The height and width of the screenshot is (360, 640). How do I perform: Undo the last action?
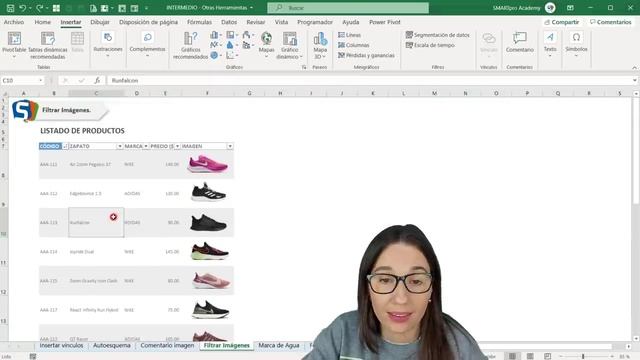click(x=22, y=8)
